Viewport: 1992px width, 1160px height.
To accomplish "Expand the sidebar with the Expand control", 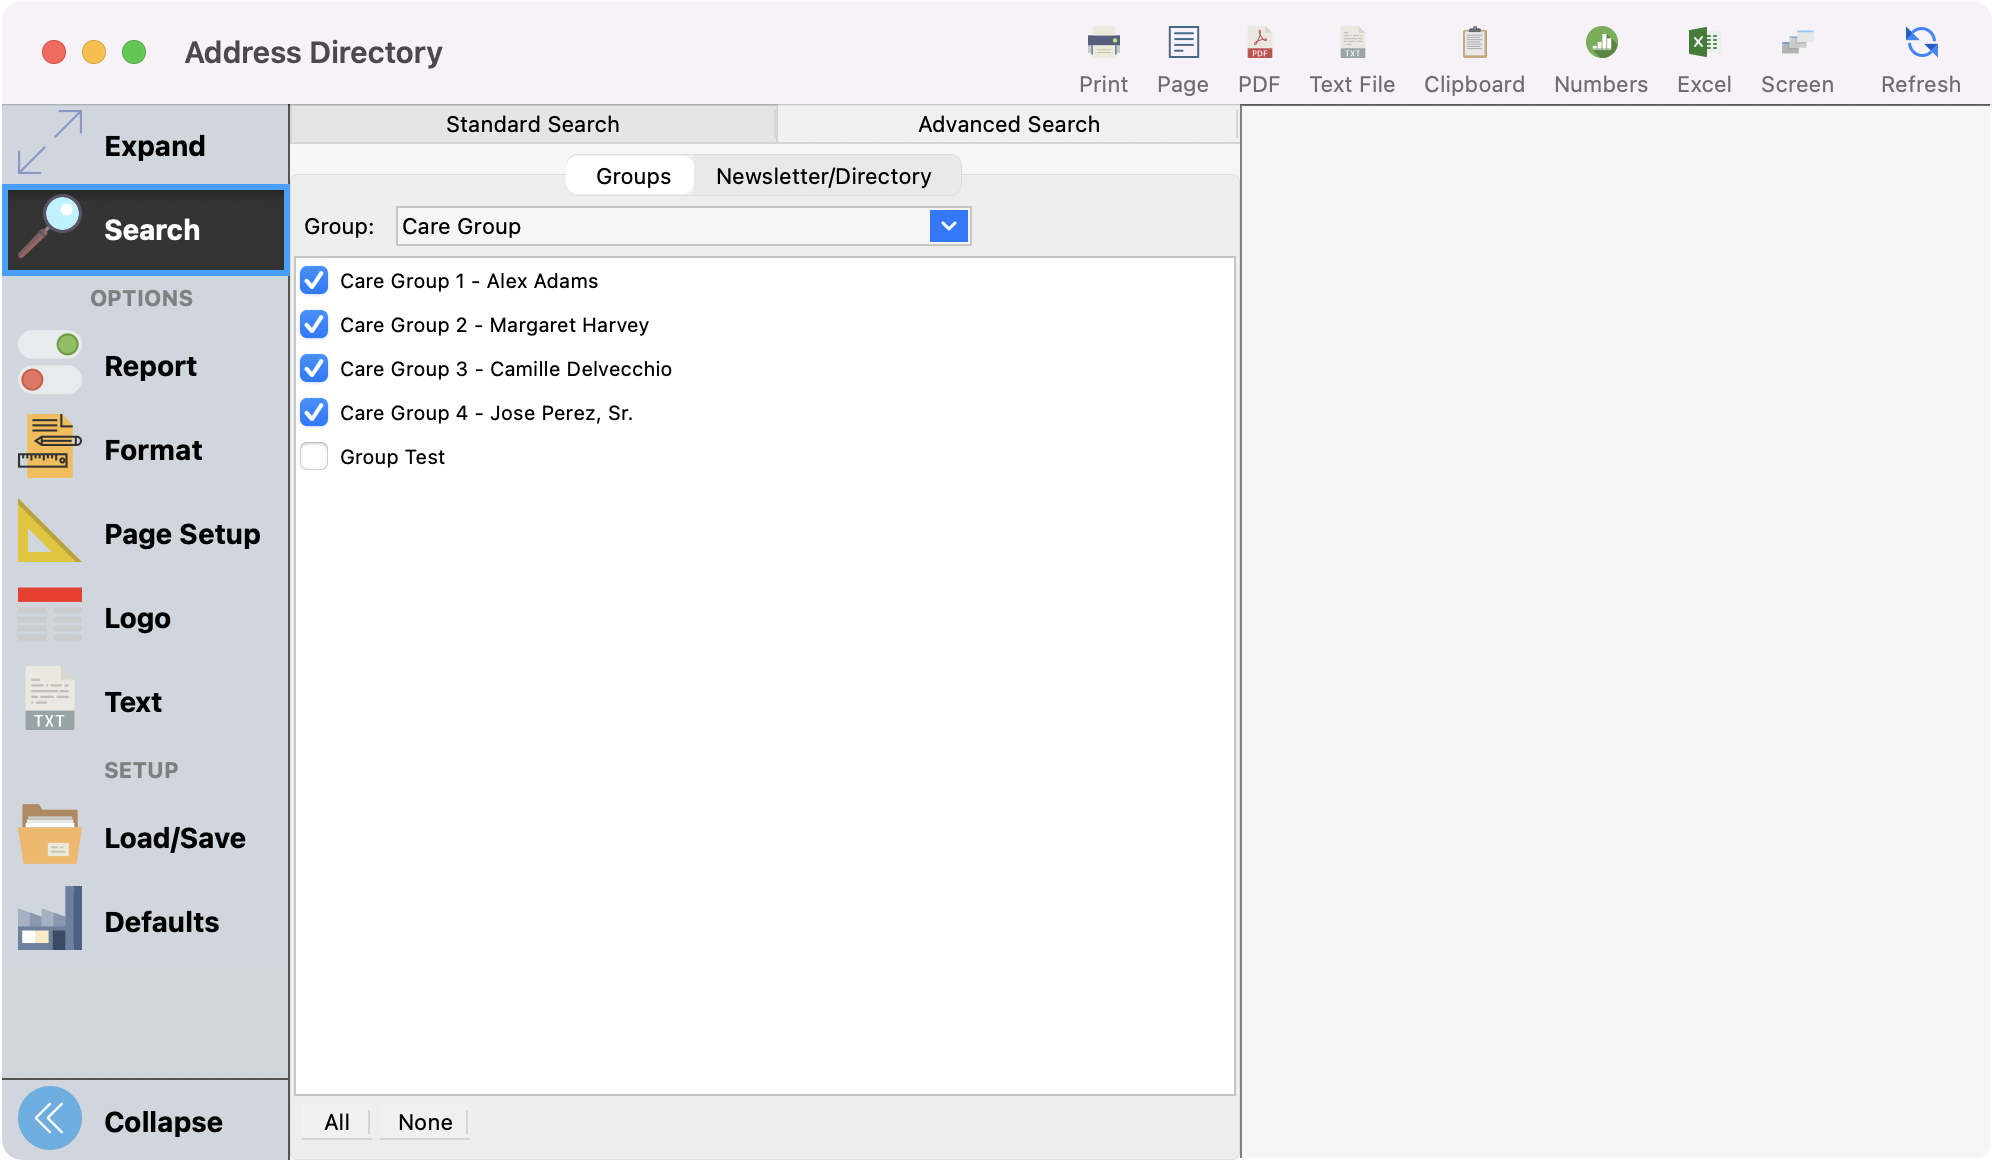I will (x=154, y=145).
